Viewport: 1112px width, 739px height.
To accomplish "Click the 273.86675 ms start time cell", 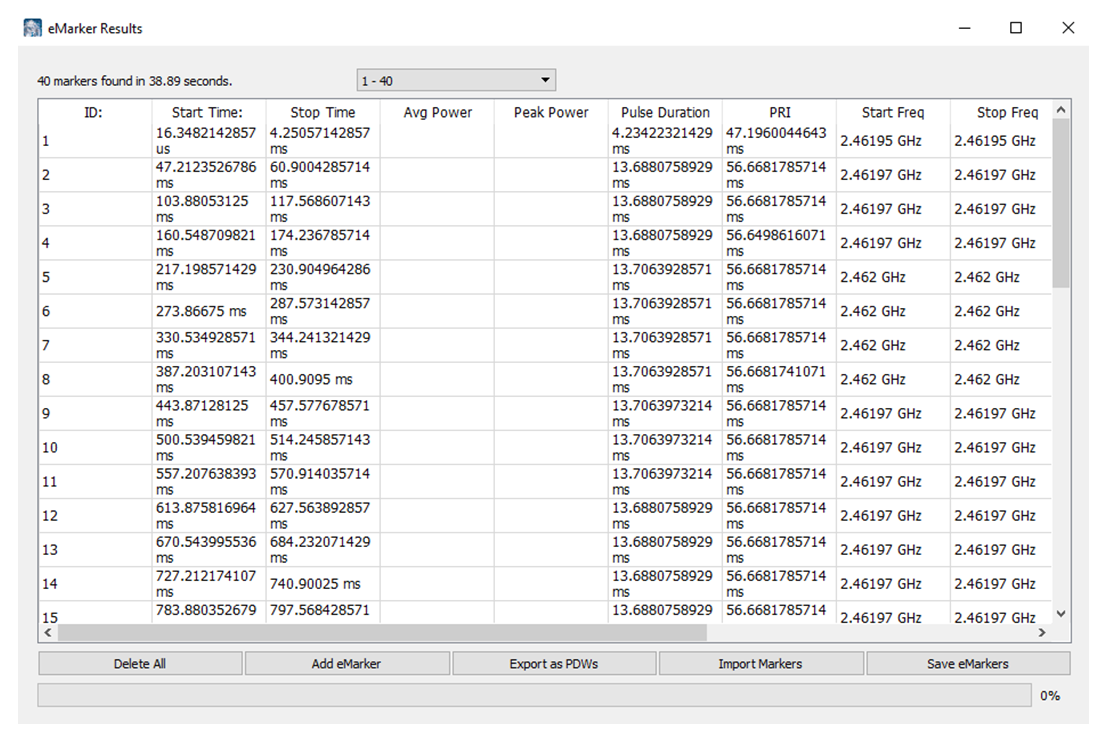I will (208, 311).
